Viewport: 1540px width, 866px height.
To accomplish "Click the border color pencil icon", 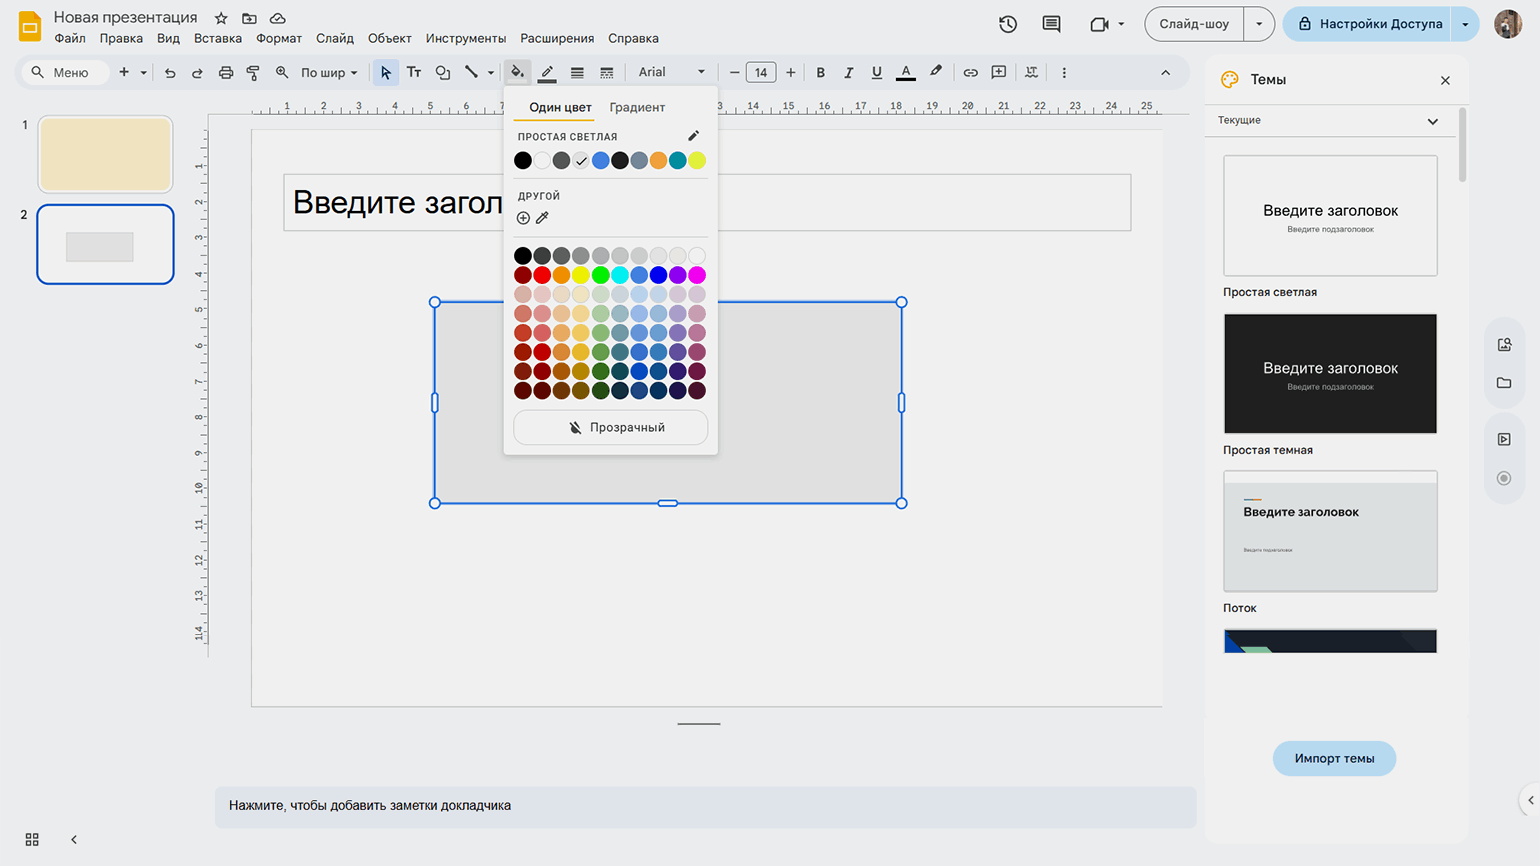I will click(547, 72).
